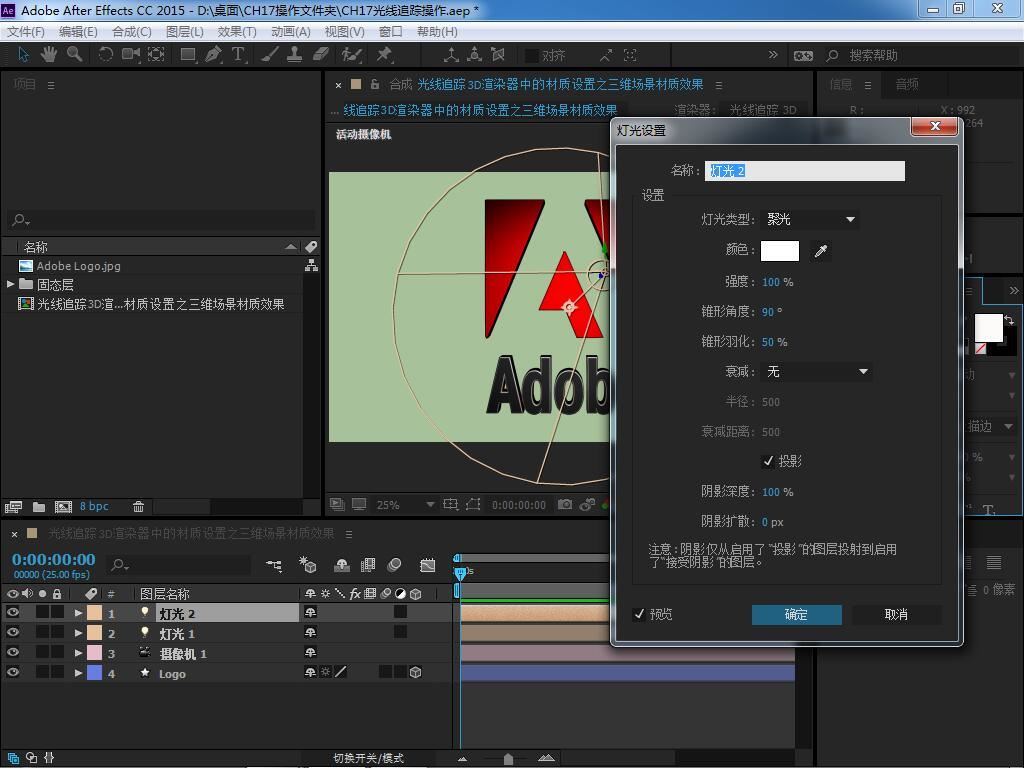
Task: Open the toolbar overflow chevron
Action: (x=773, y=55)
